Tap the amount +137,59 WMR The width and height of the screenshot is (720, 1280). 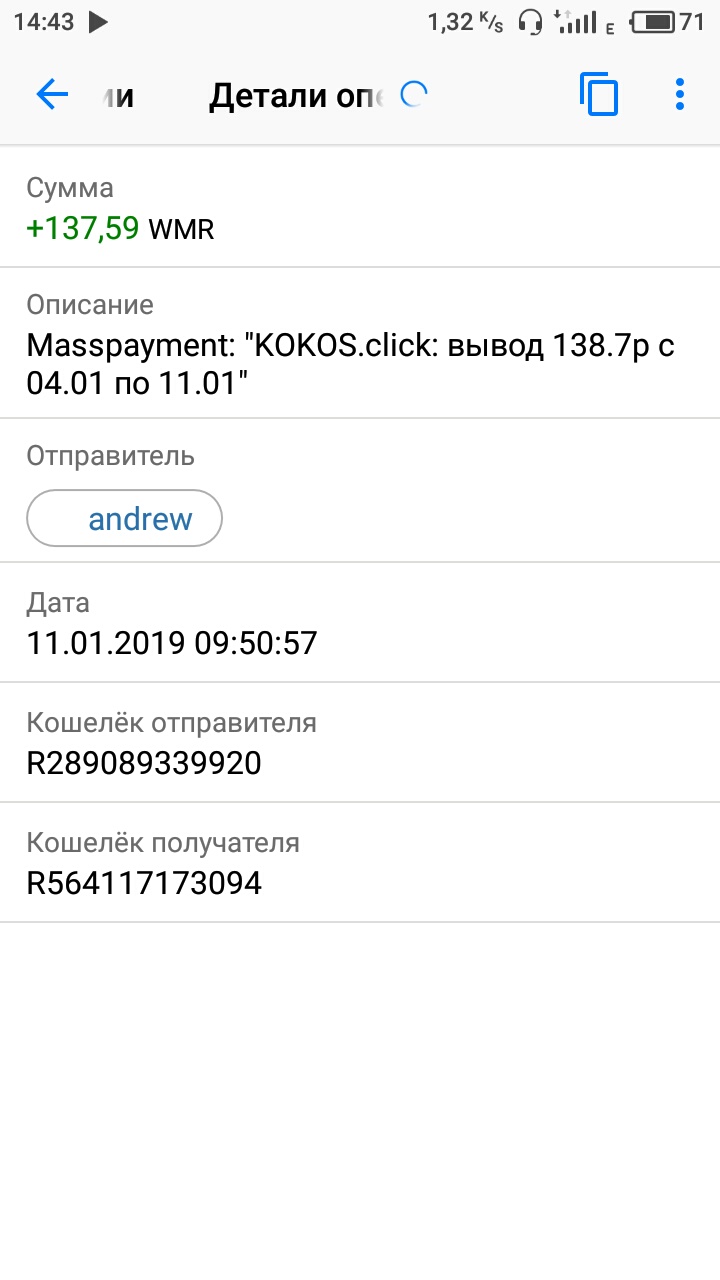click(120, 229)
